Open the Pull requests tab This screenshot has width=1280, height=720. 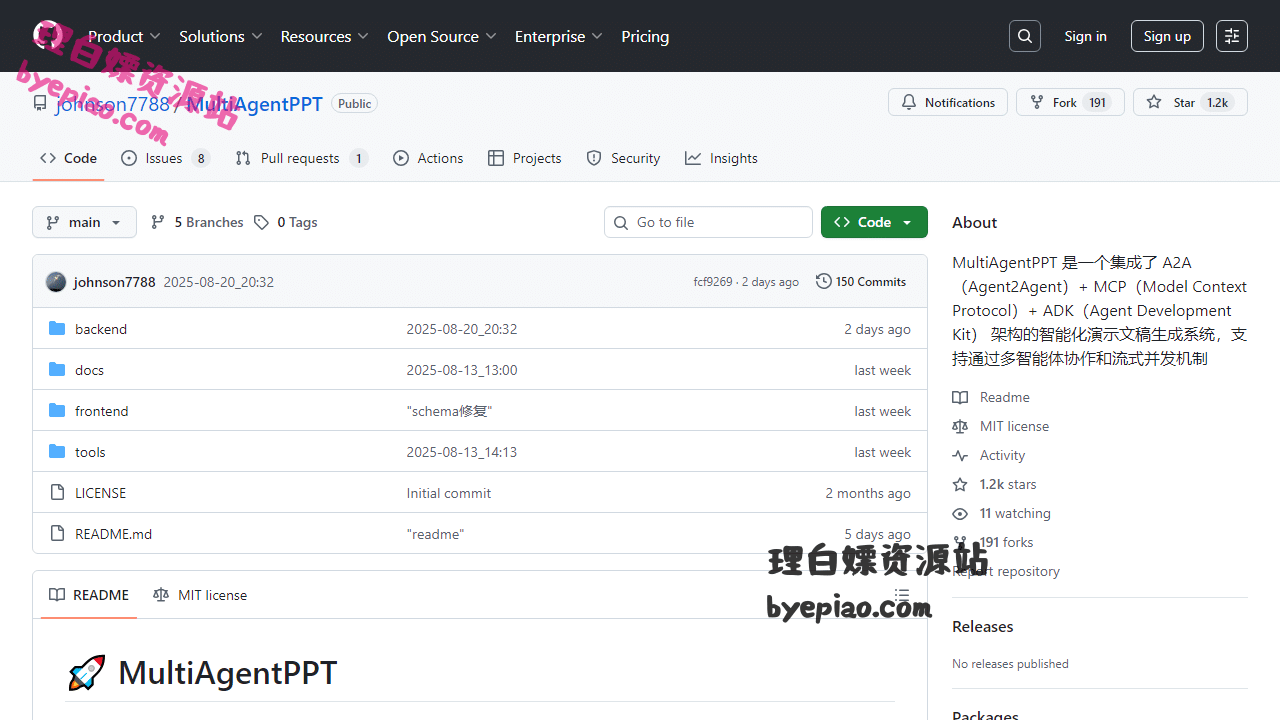click(x=301, y=158)
